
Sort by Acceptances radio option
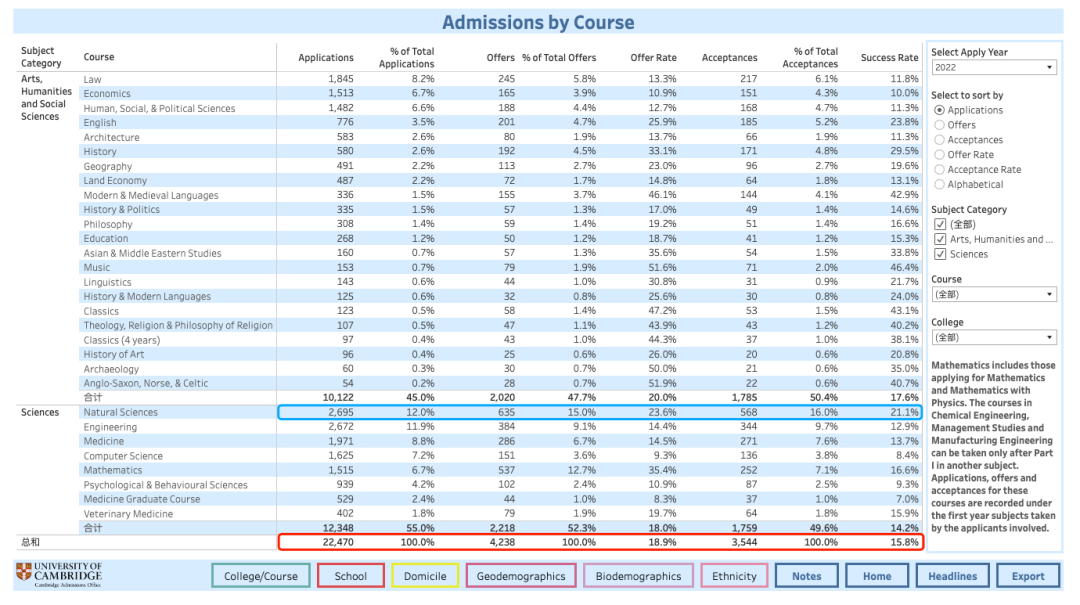pyautogui.click(x=939, y=140)
